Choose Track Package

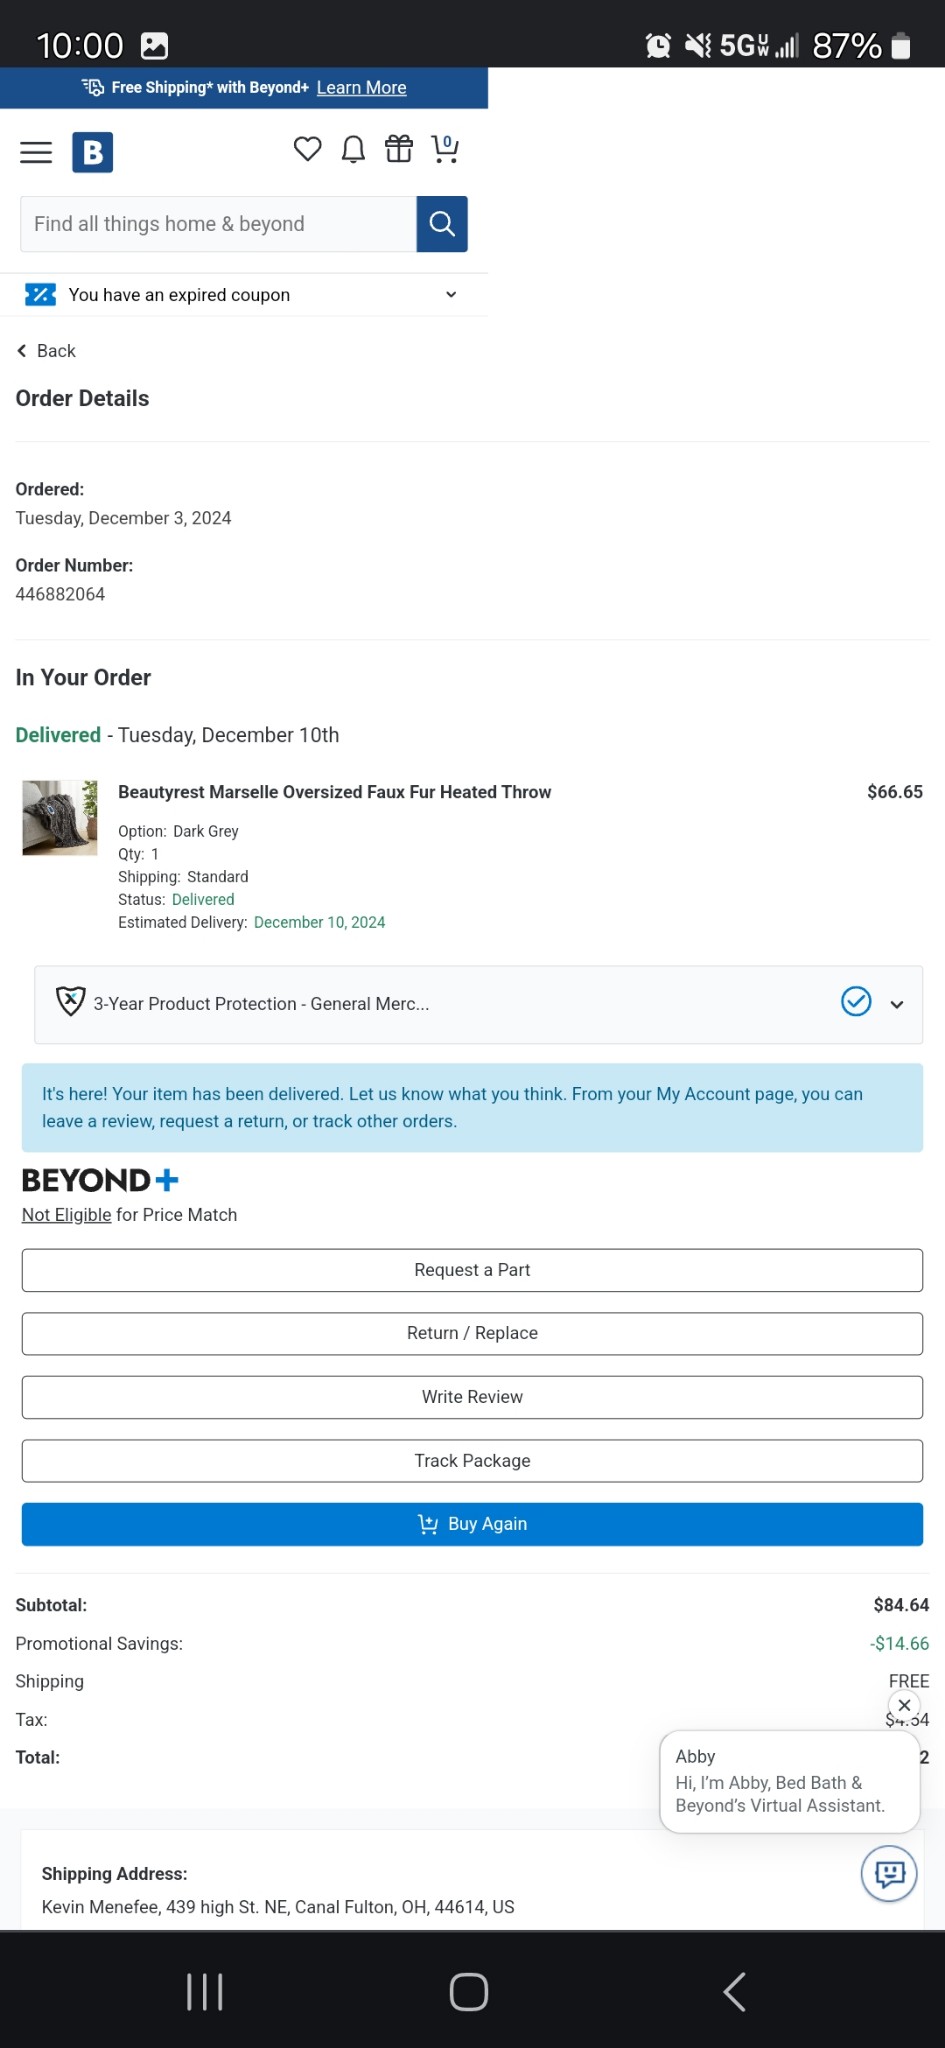click(472, 1461)
